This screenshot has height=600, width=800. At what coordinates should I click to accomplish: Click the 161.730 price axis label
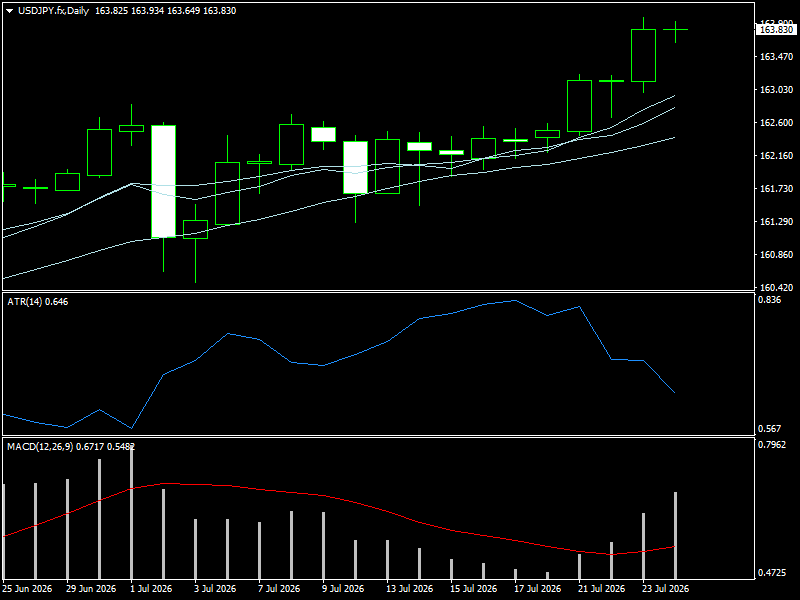click(x=777, y=189)
